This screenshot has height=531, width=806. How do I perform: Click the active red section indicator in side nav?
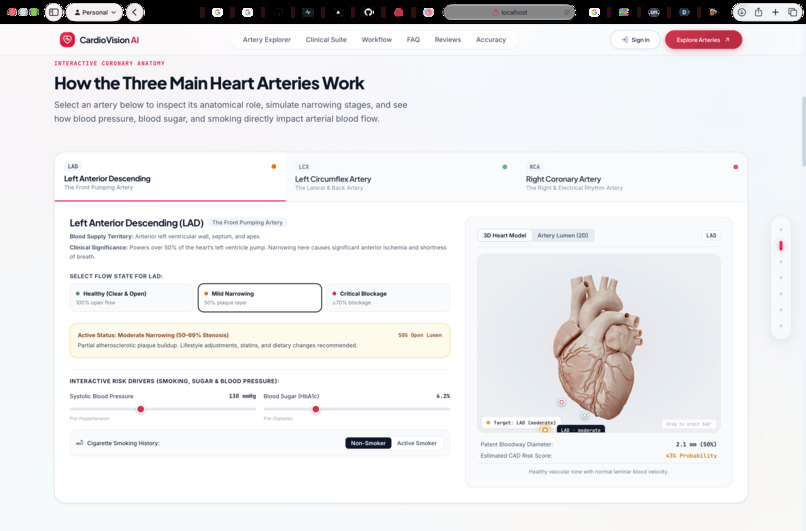(x=781, y=246)
